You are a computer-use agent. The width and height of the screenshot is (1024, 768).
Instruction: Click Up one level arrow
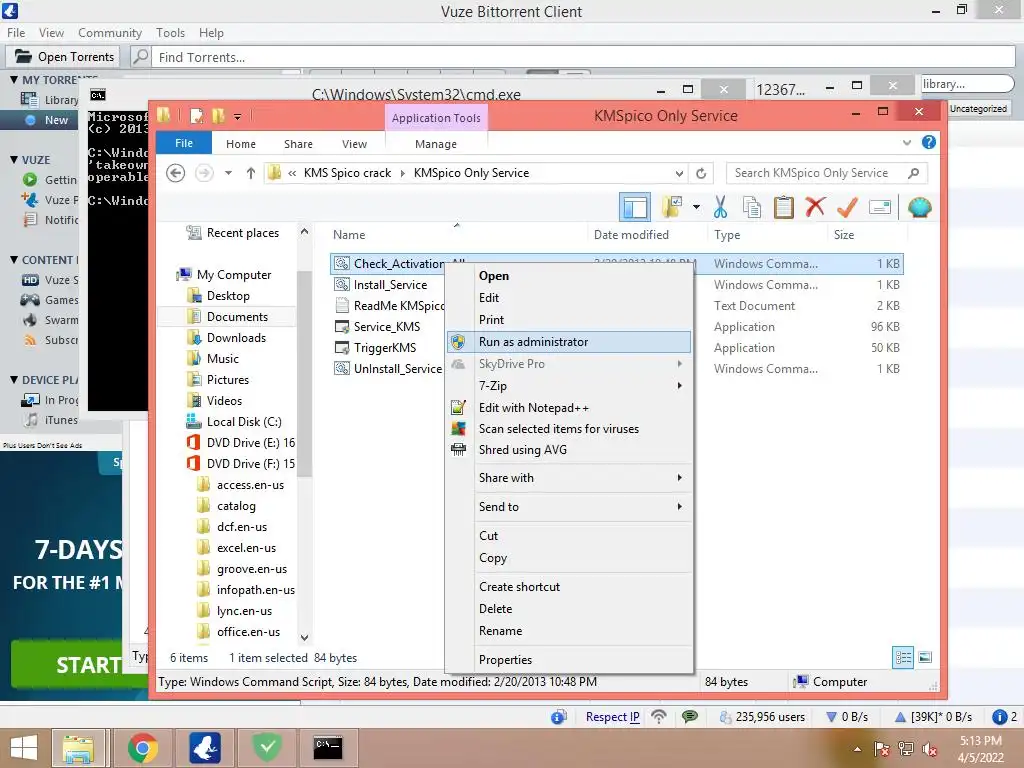coord(251,173)
